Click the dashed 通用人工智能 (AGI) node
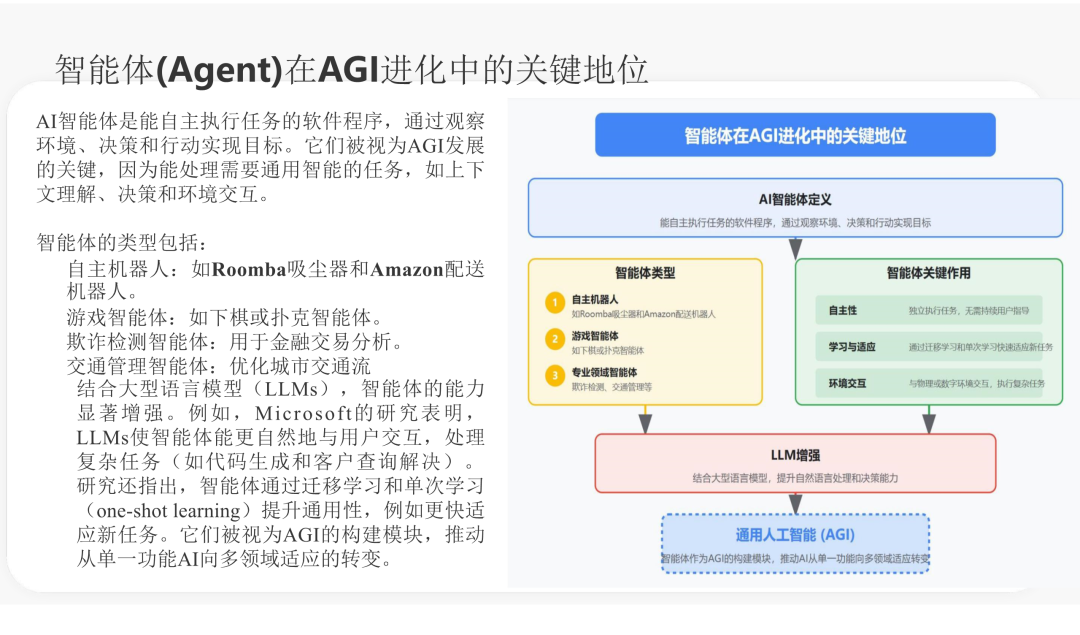Screen dimensions: 1080x635 (x=795, y=540)
